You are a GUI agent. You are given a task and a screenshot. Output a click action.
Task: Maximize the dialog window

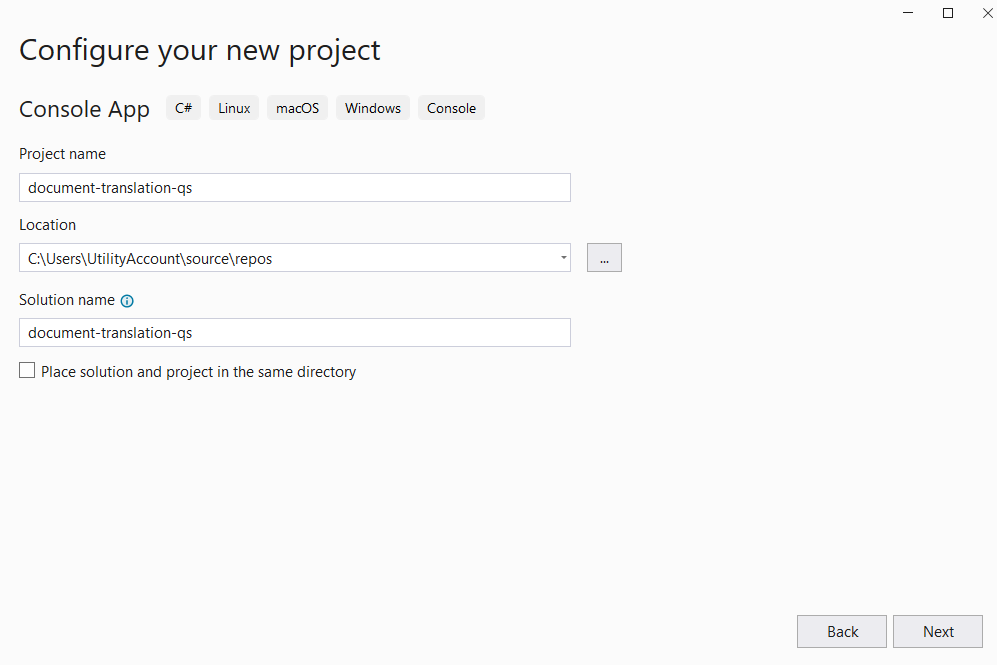pyautogui.click(x=948, y=13)
